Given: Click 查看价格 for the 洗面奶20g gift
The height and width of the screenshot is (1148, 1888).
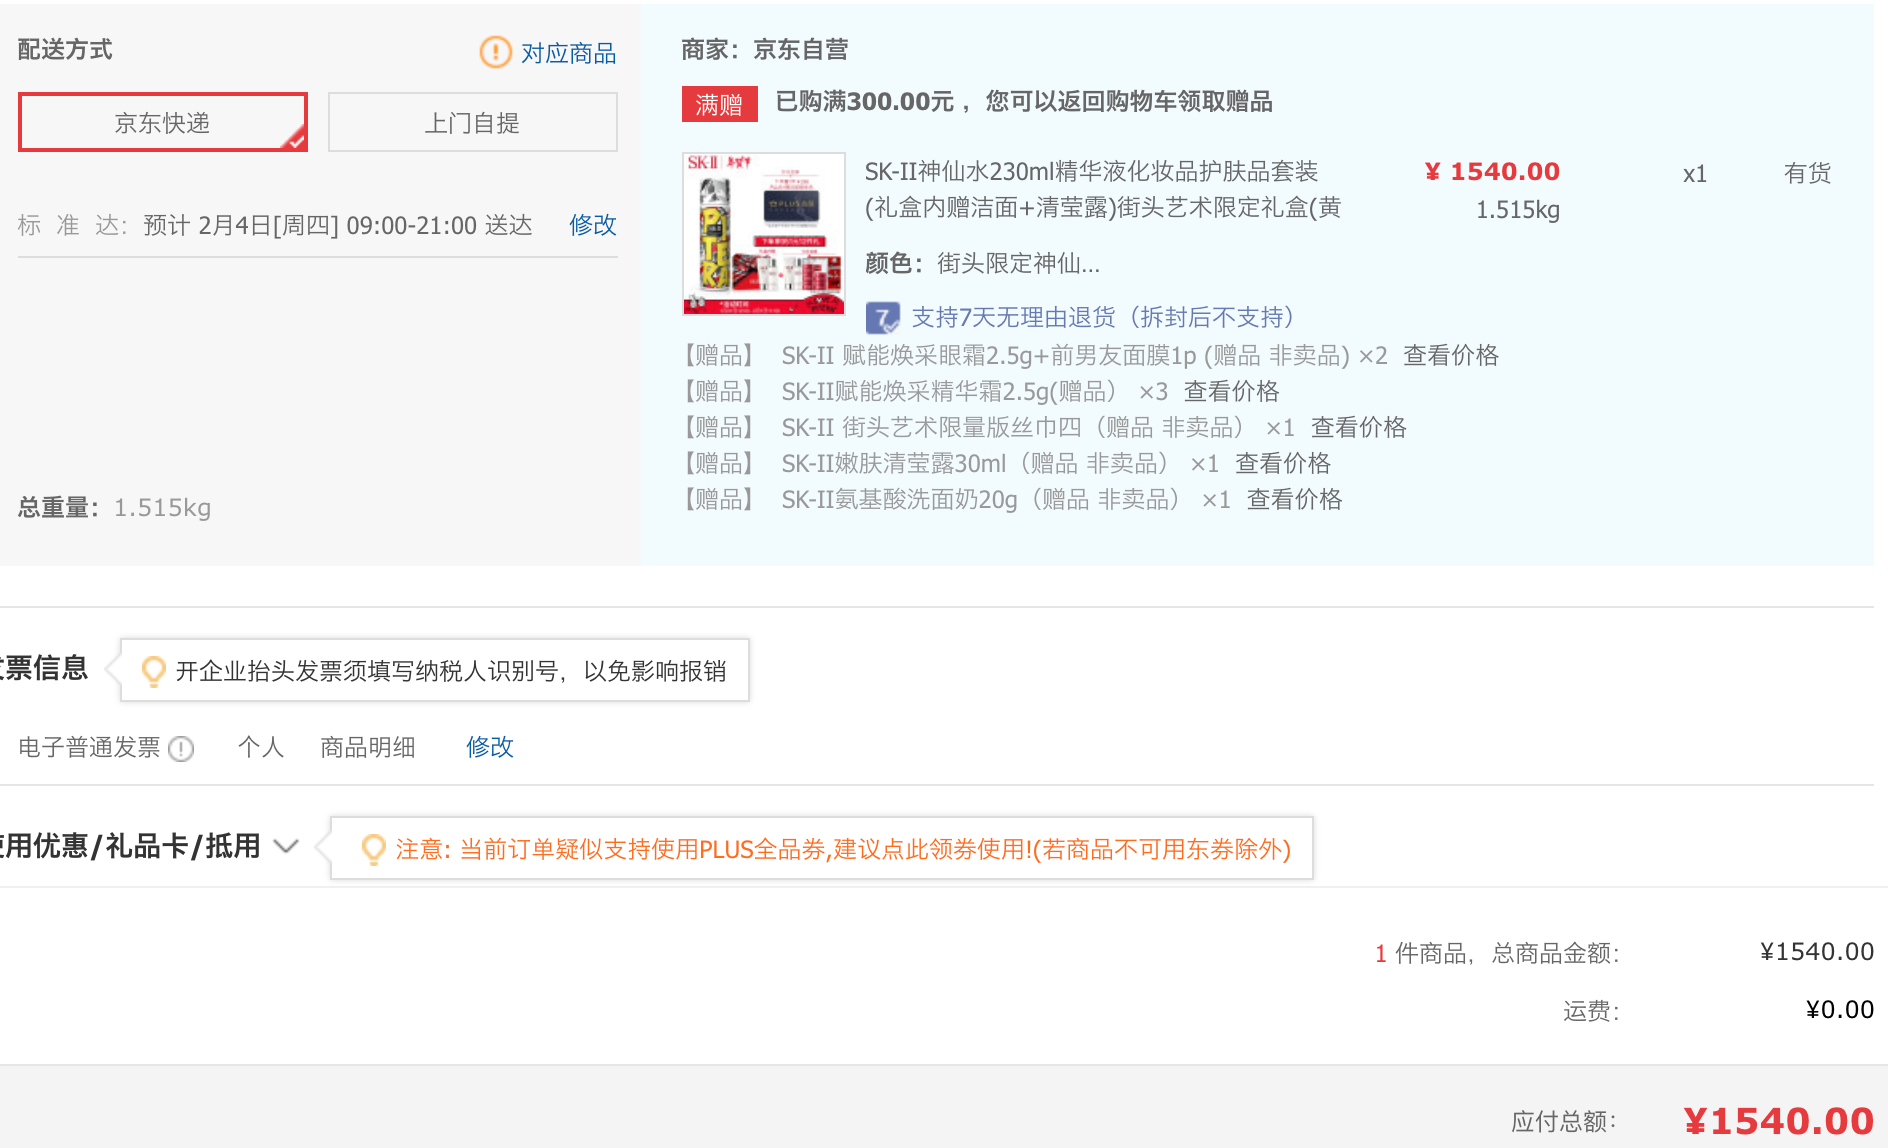Looking at the screenshot, I should click(x=1295, y=499).
